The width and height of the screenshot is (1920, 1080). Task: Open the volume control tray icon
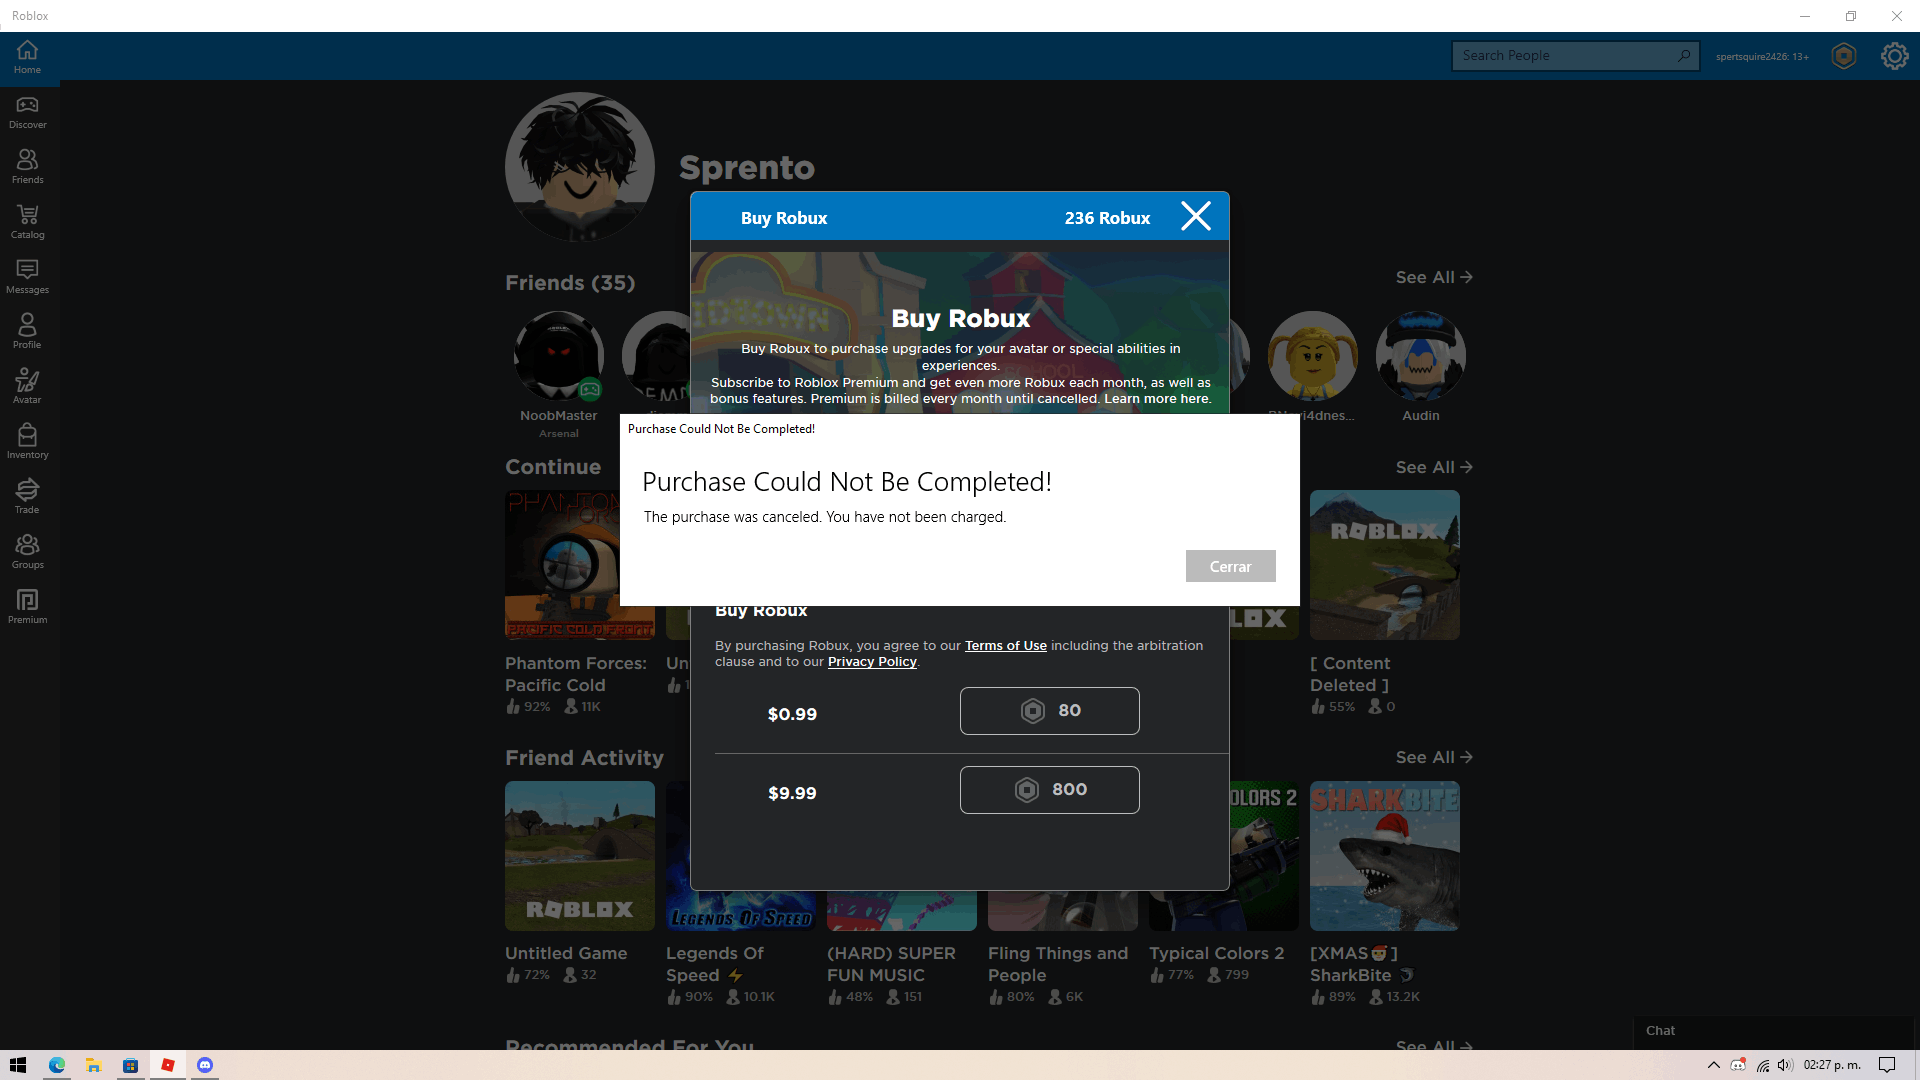[1785, 1065]
